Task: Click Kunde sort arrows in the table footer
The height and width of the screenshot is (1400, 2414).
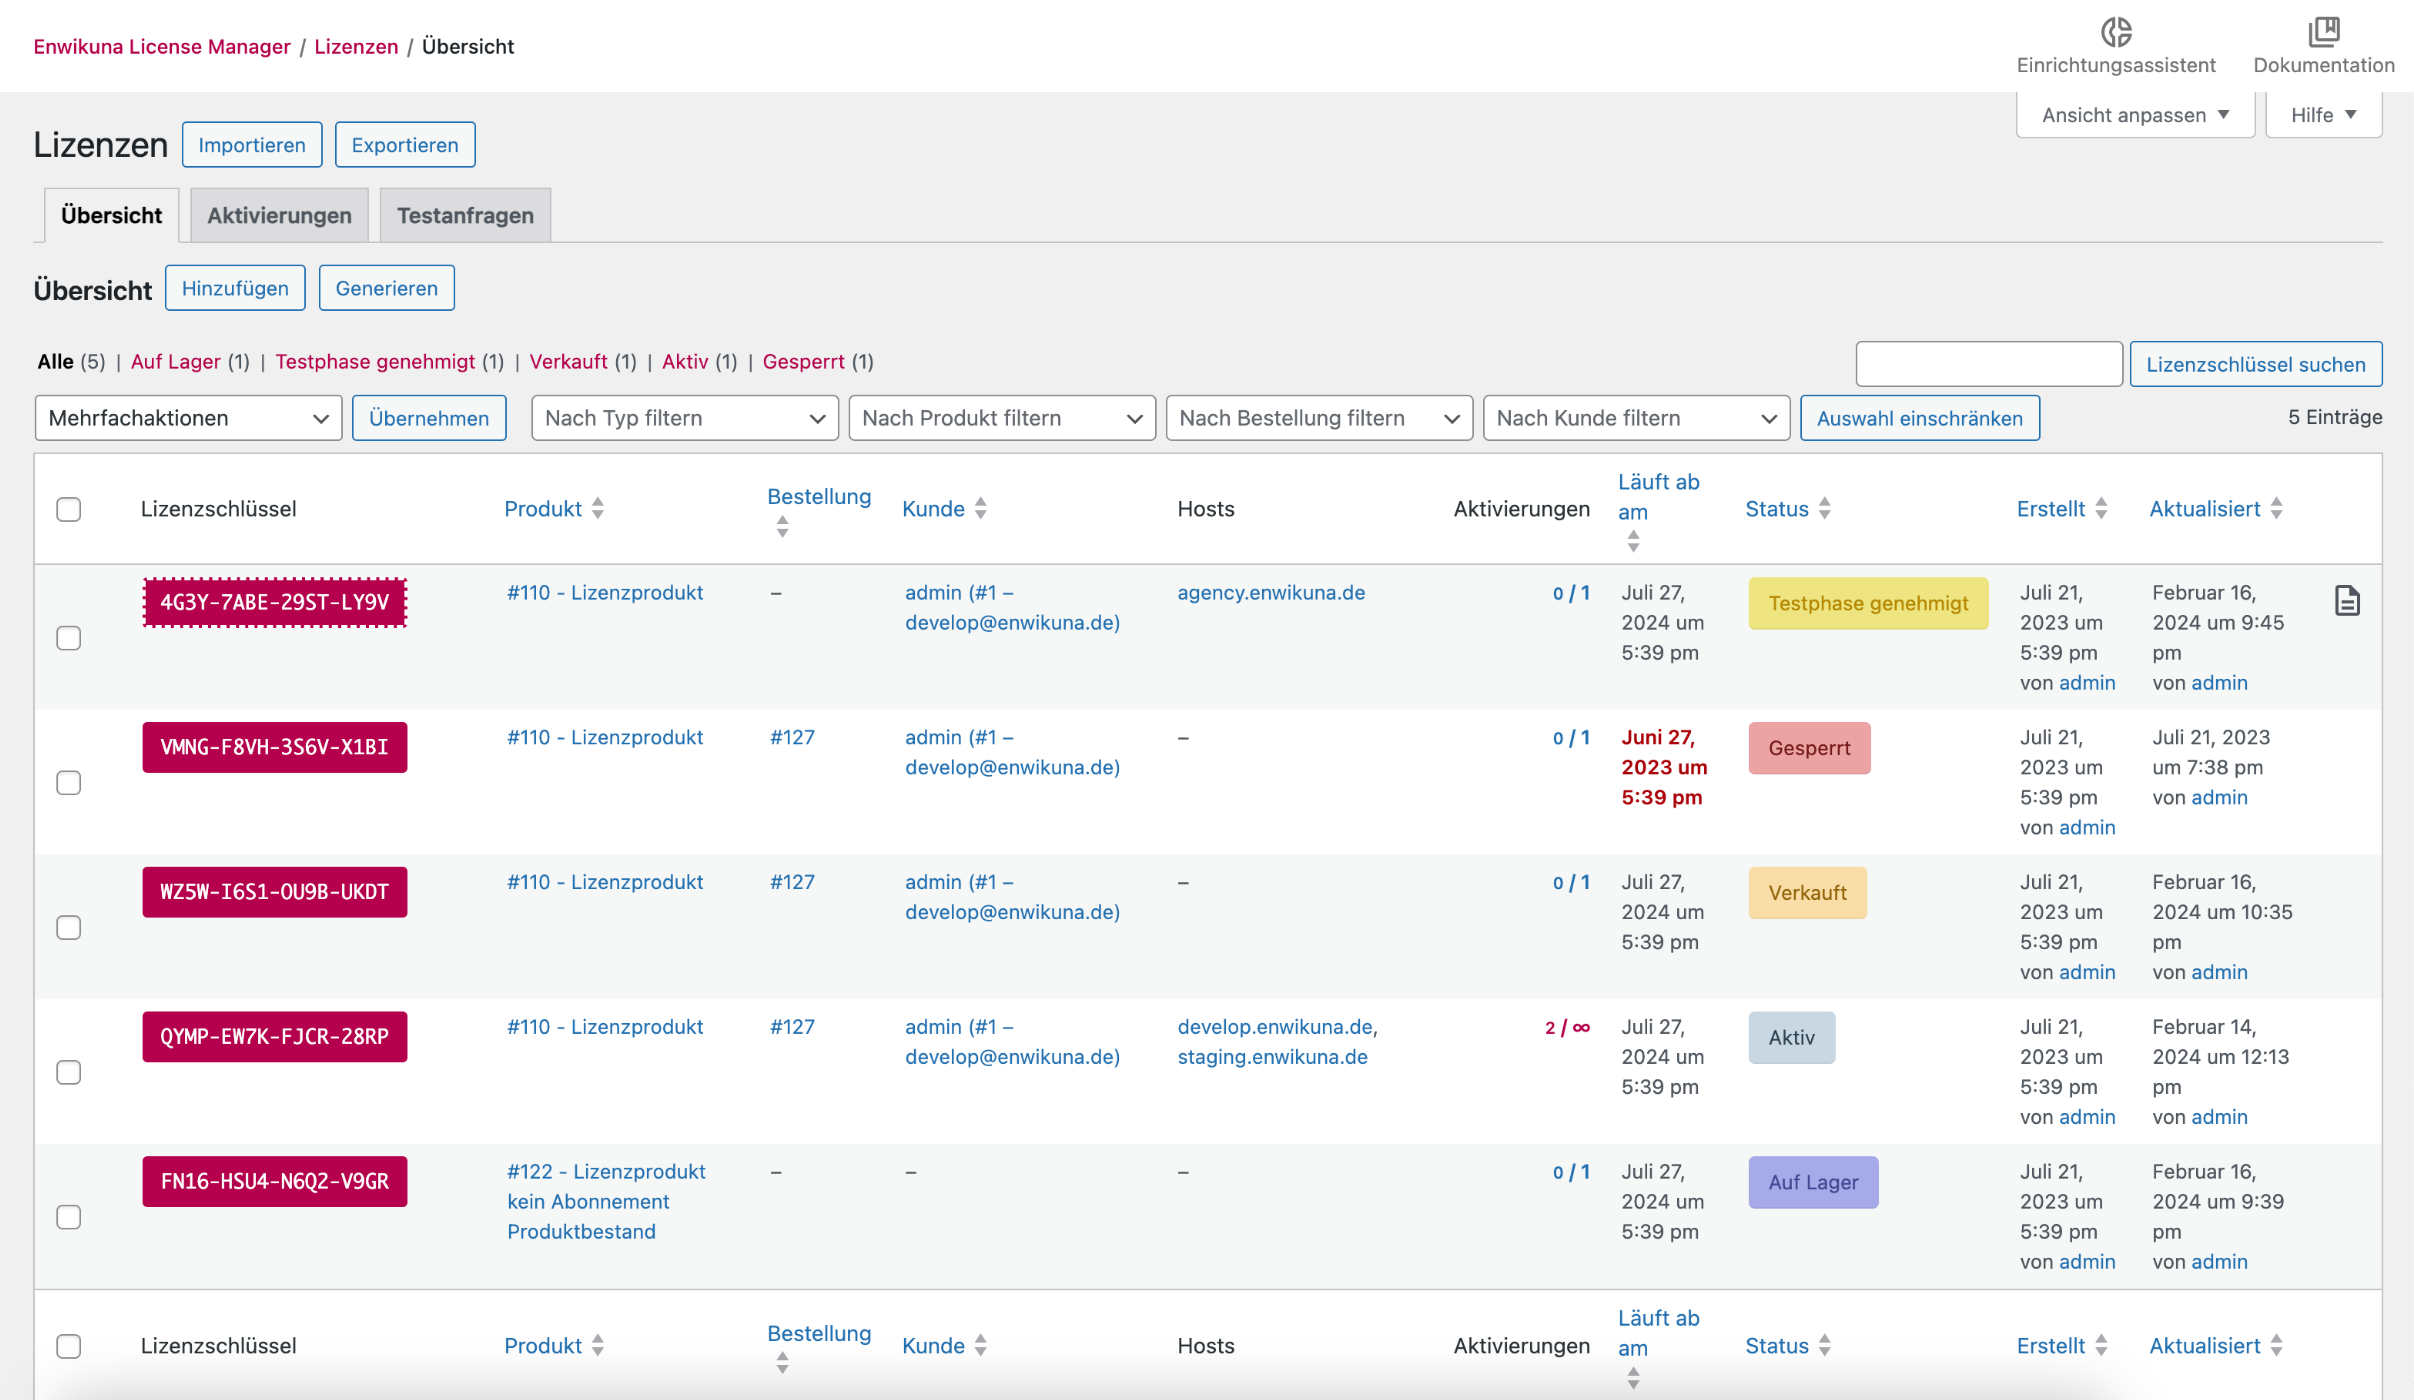Action: pos(980,1345)
